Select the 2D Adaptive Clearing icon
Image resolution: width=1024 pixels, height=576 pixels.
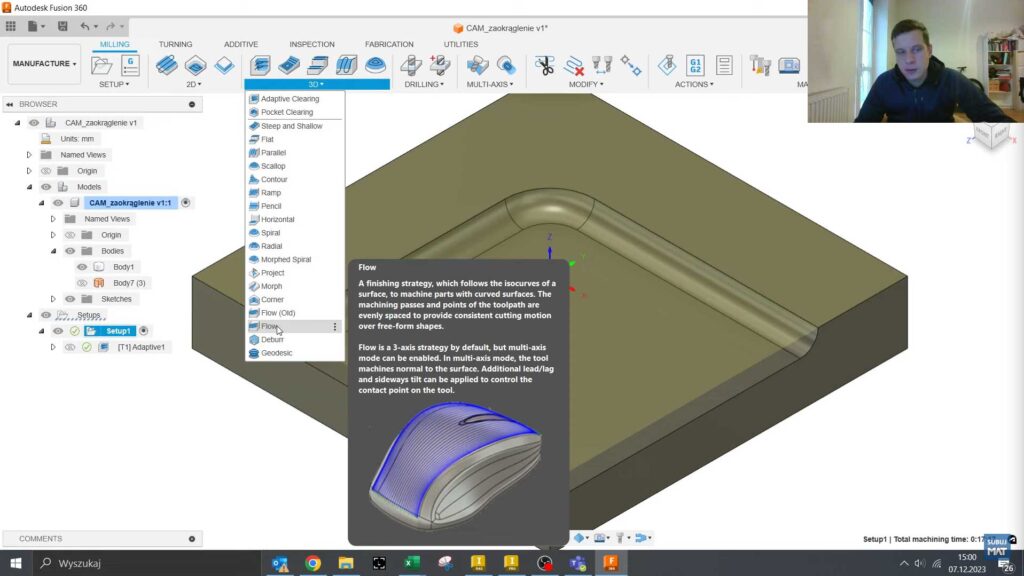pyautogui.click(x=165, y=67)
